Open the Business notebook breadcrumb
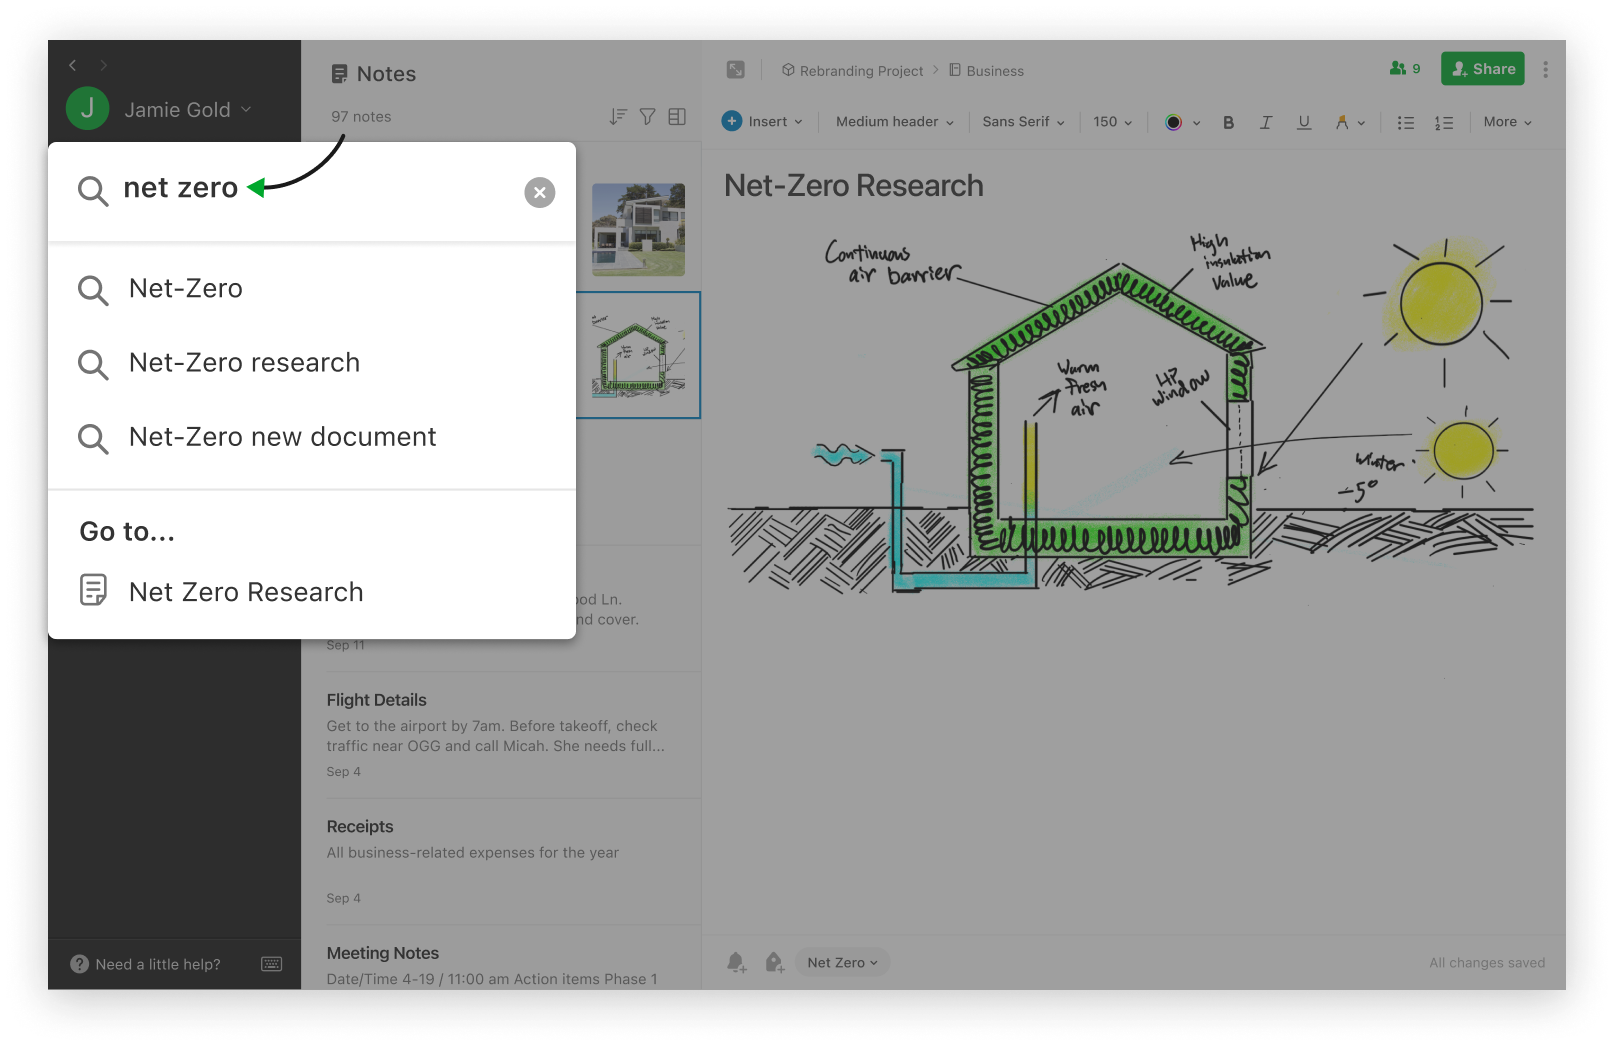 pyautogui.click(x=986, y=71)
